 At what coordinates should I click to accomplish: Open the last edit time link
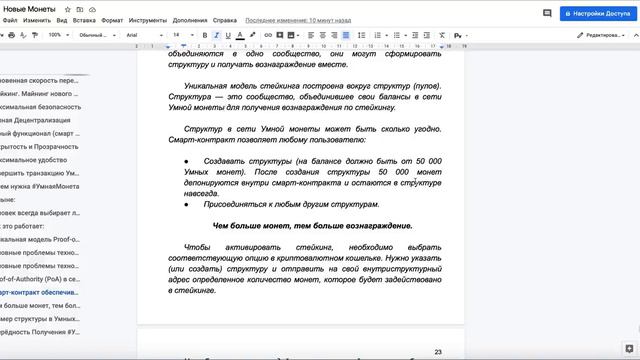pyautogui.click(x=298, y=20)
